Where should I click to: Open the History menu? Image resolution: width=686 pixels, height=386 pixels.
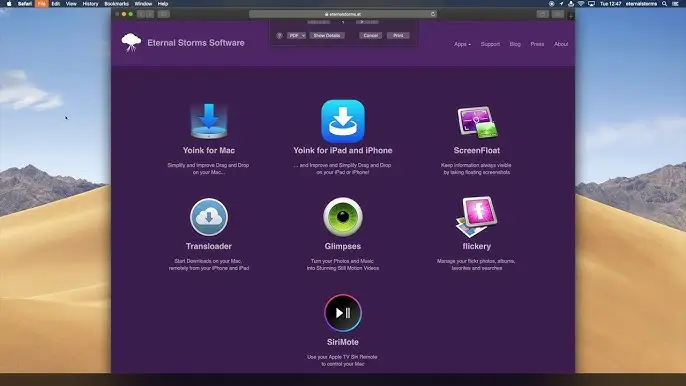tap(91, 4)
